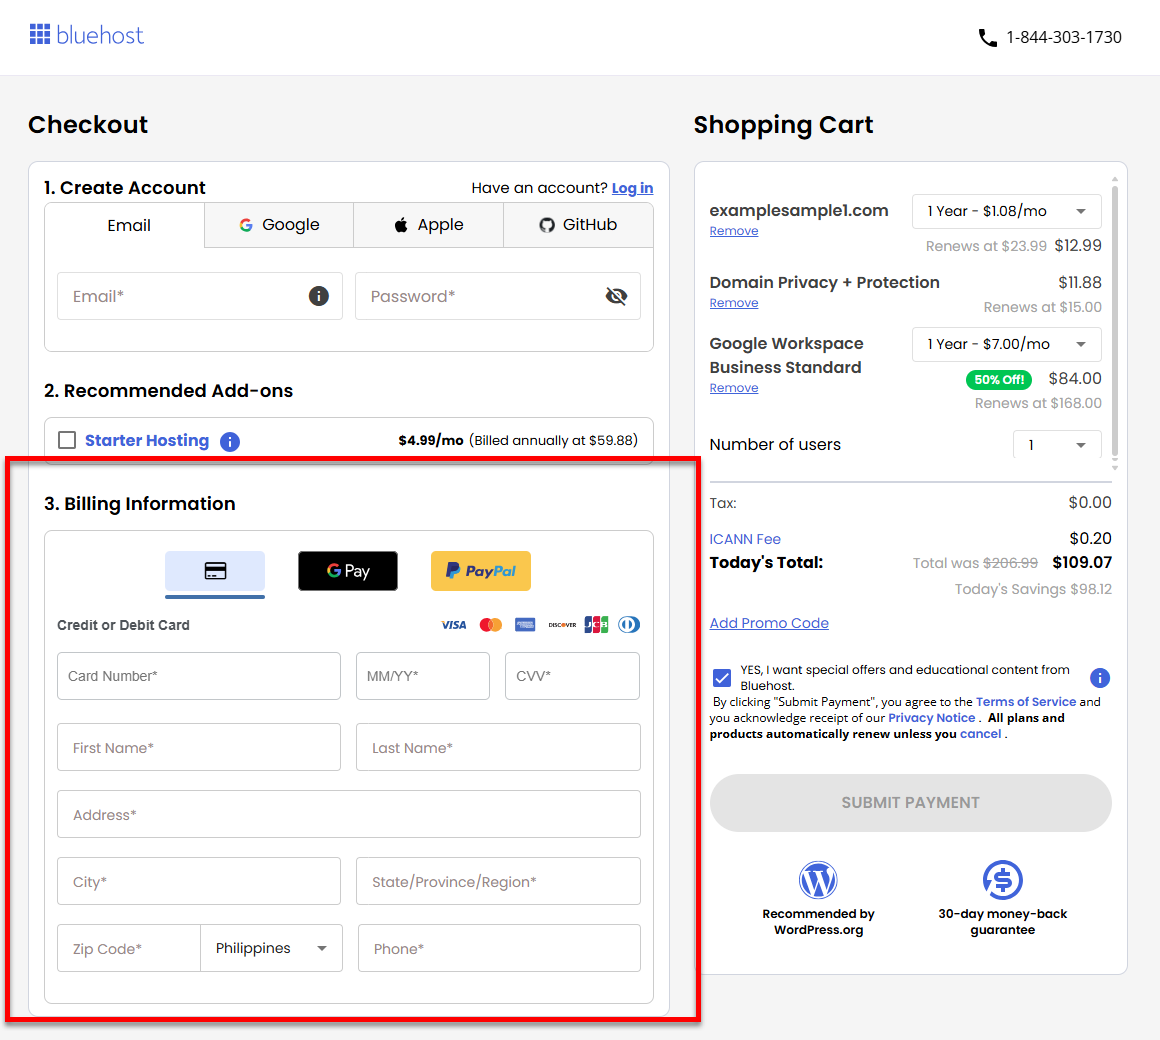Click the Today's Savings $98.12 text
The image size is (1160, 1040).
[x=1033, y=590]
